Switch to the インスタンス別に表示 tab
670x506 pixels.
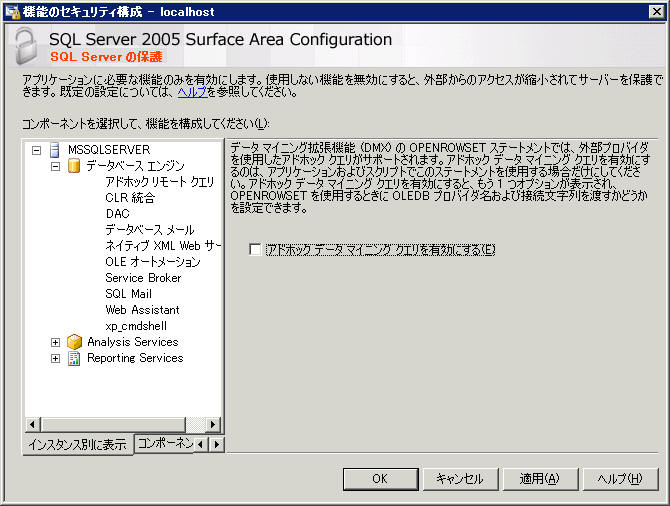(78, 445)
